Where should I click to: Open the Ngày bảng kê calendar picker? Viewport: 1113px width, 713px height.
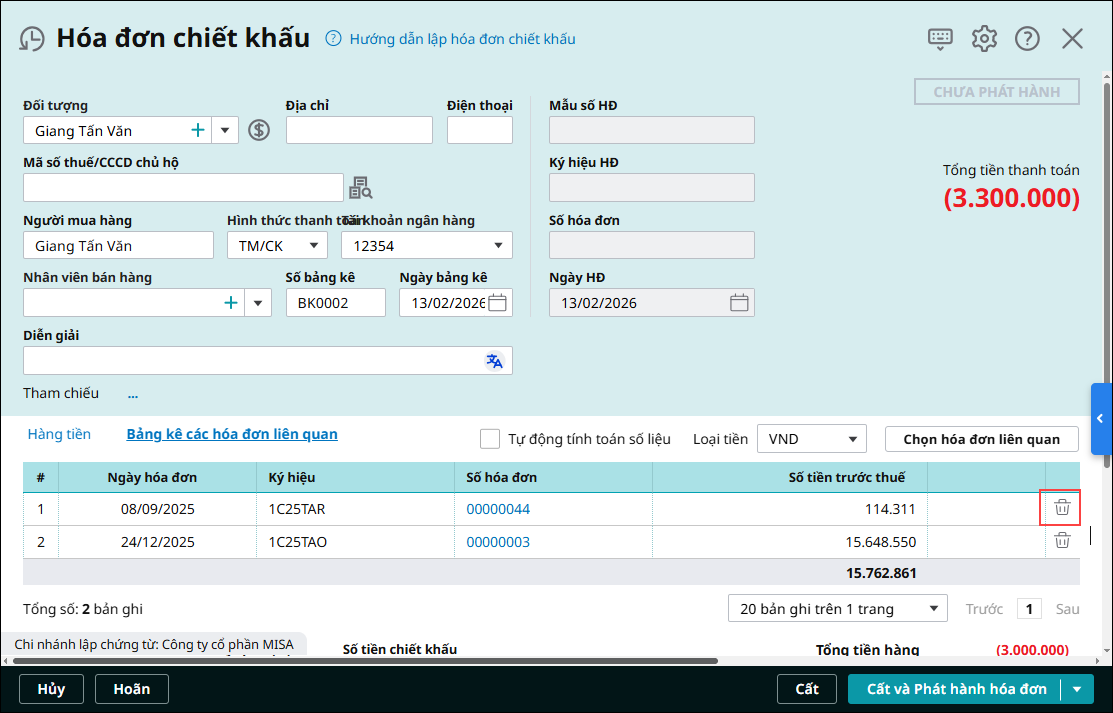497,303
